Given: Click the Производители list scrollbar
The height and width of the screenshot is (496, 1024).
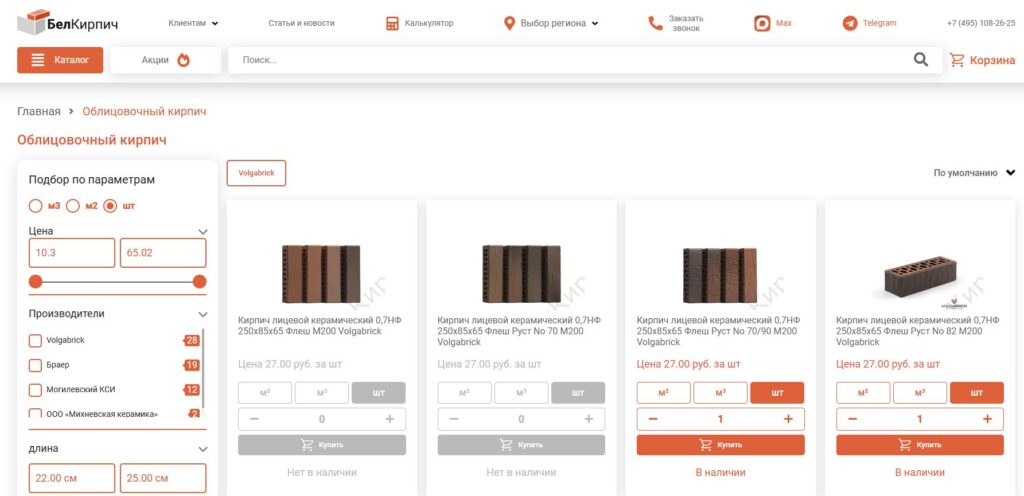Looking at the screenshot, I should (x=203, y=368).
